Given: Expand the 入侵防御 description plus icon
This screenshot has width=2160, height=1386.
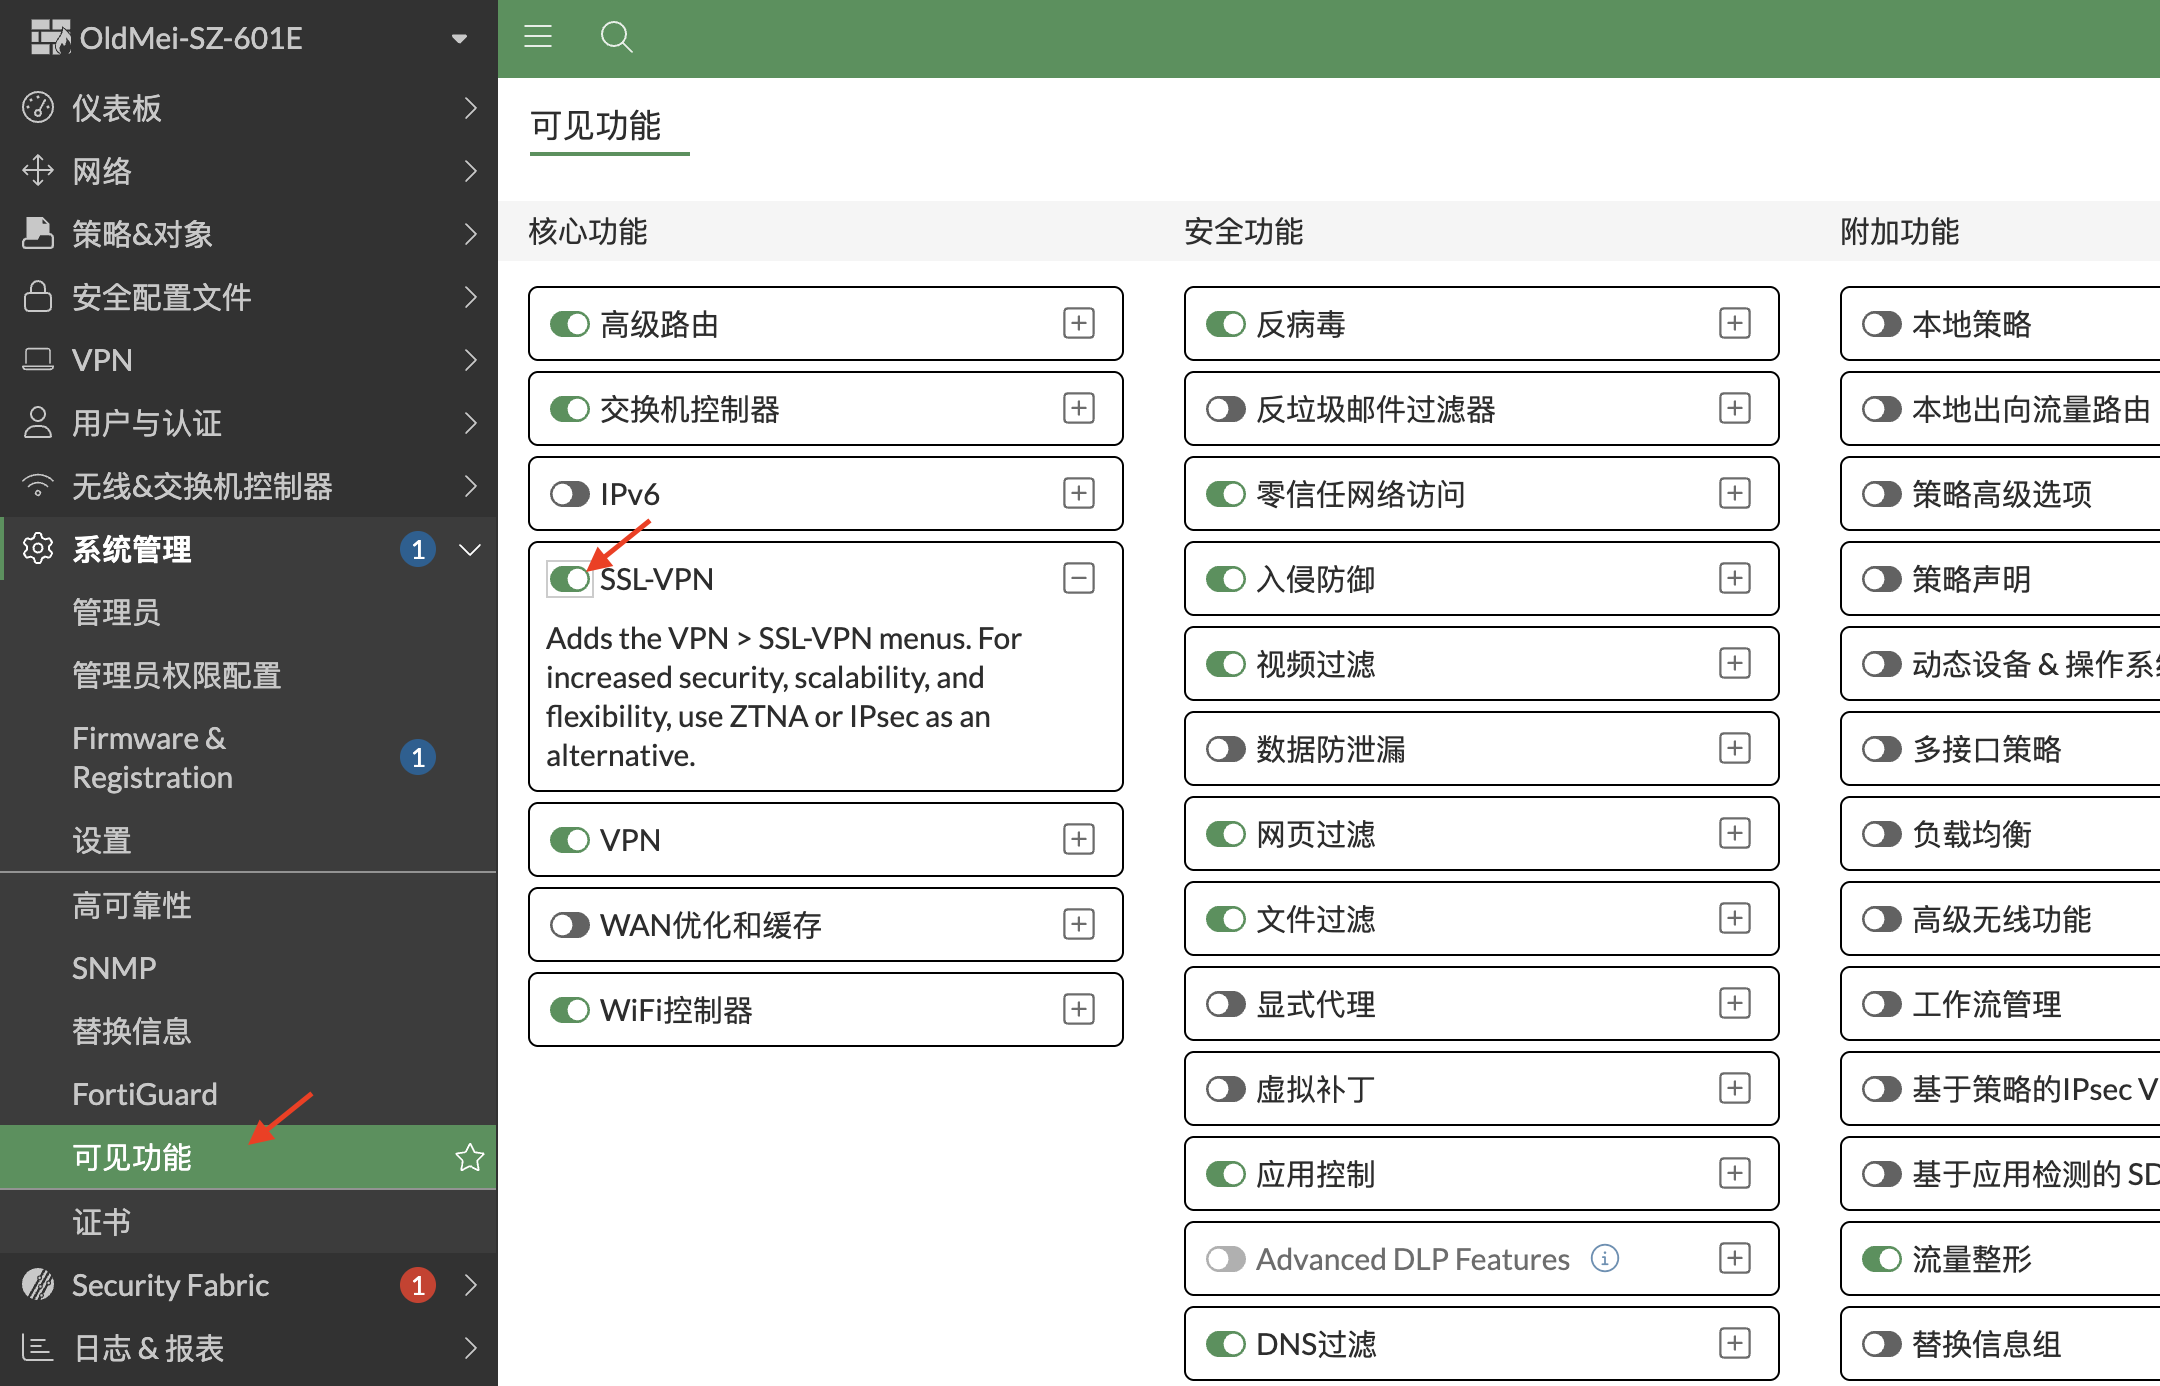Looking at the screenshot, I should pos(1734,578).
